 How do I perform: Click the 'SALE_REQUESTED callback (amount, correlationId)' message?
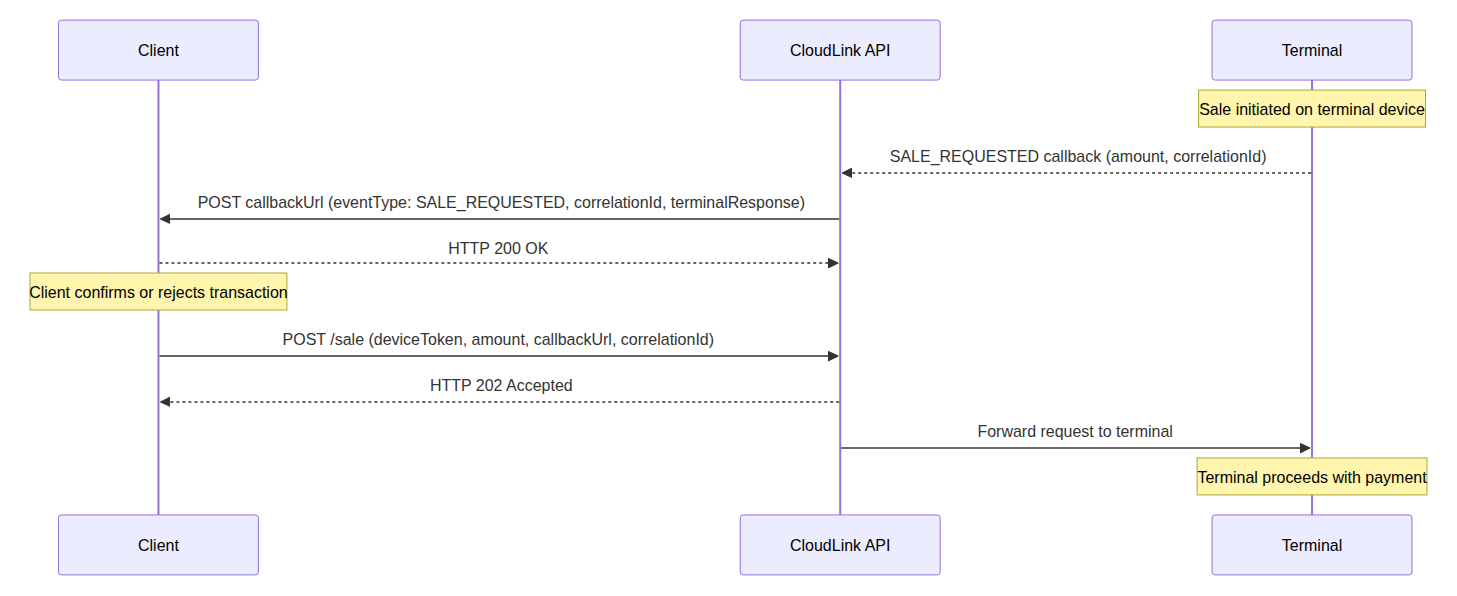pos(1078,156)
